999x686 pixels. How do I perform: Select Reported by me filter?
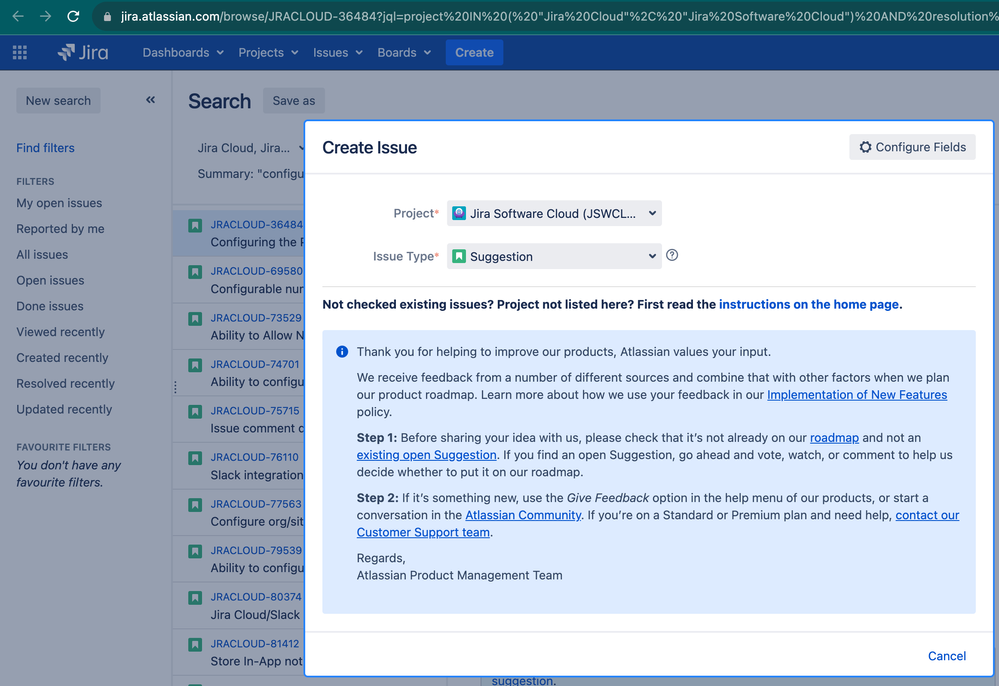click(60, 229)
